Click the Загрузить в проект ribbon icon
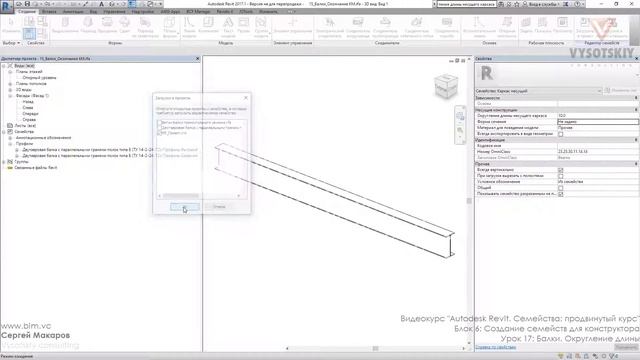640x360 pixels. 585,27
